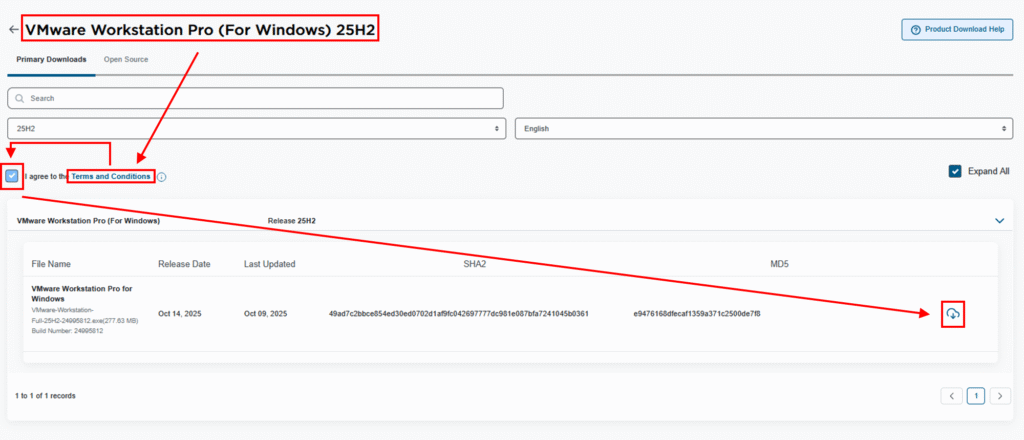The width and height of the screenshot is (1024, 440).
Task: Go to the previous page of records
Action: coord(952,396)
